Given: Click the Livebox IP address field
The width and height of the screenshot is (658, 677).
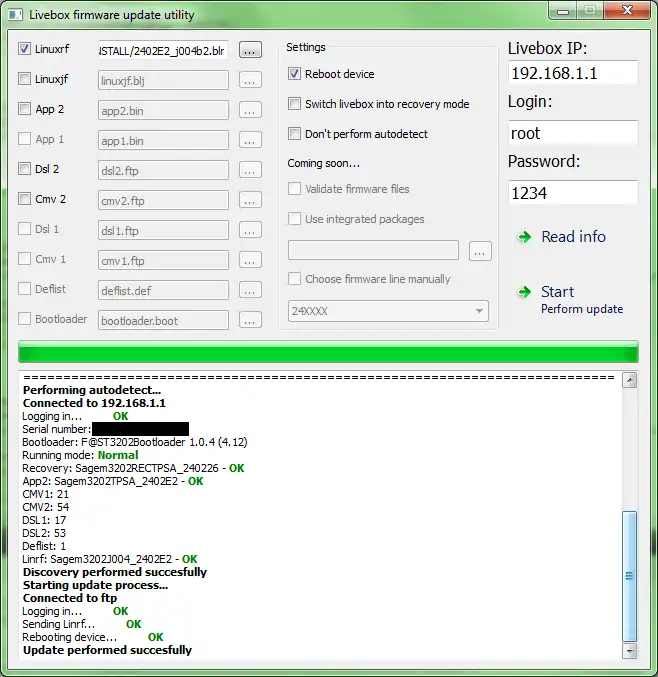Looking at the screenshot, I should pyautogui.click(x=573, y=73).
